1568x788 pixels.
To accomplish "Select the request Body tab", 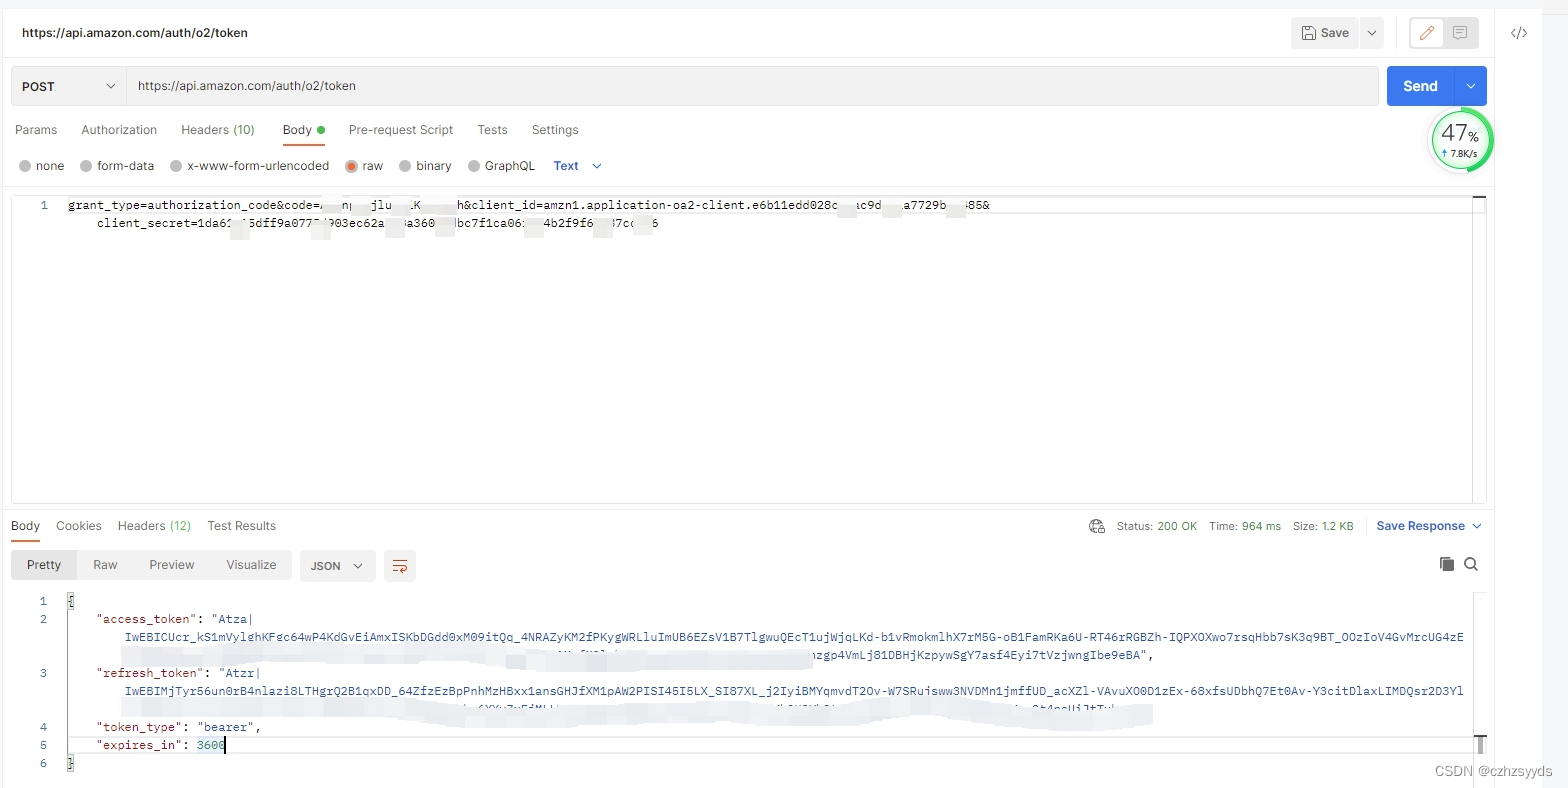I will (x=303, y=130).
